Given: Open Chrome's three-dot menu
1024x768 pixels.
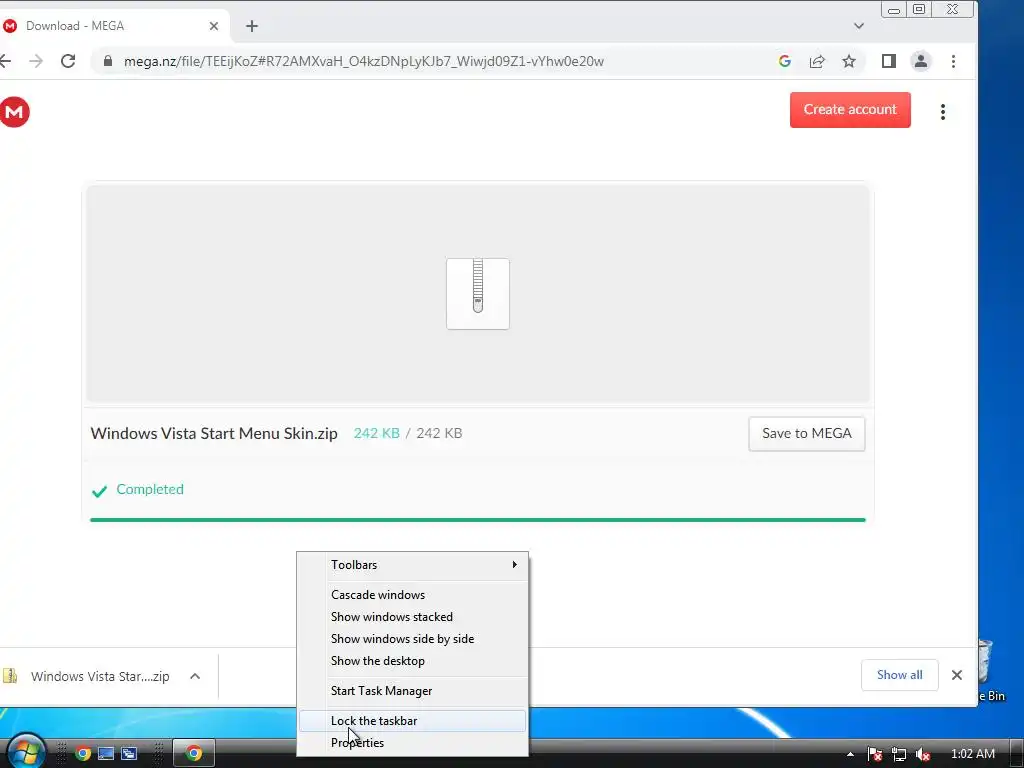Looking at the screenshot, I should [x=953, y=61].
